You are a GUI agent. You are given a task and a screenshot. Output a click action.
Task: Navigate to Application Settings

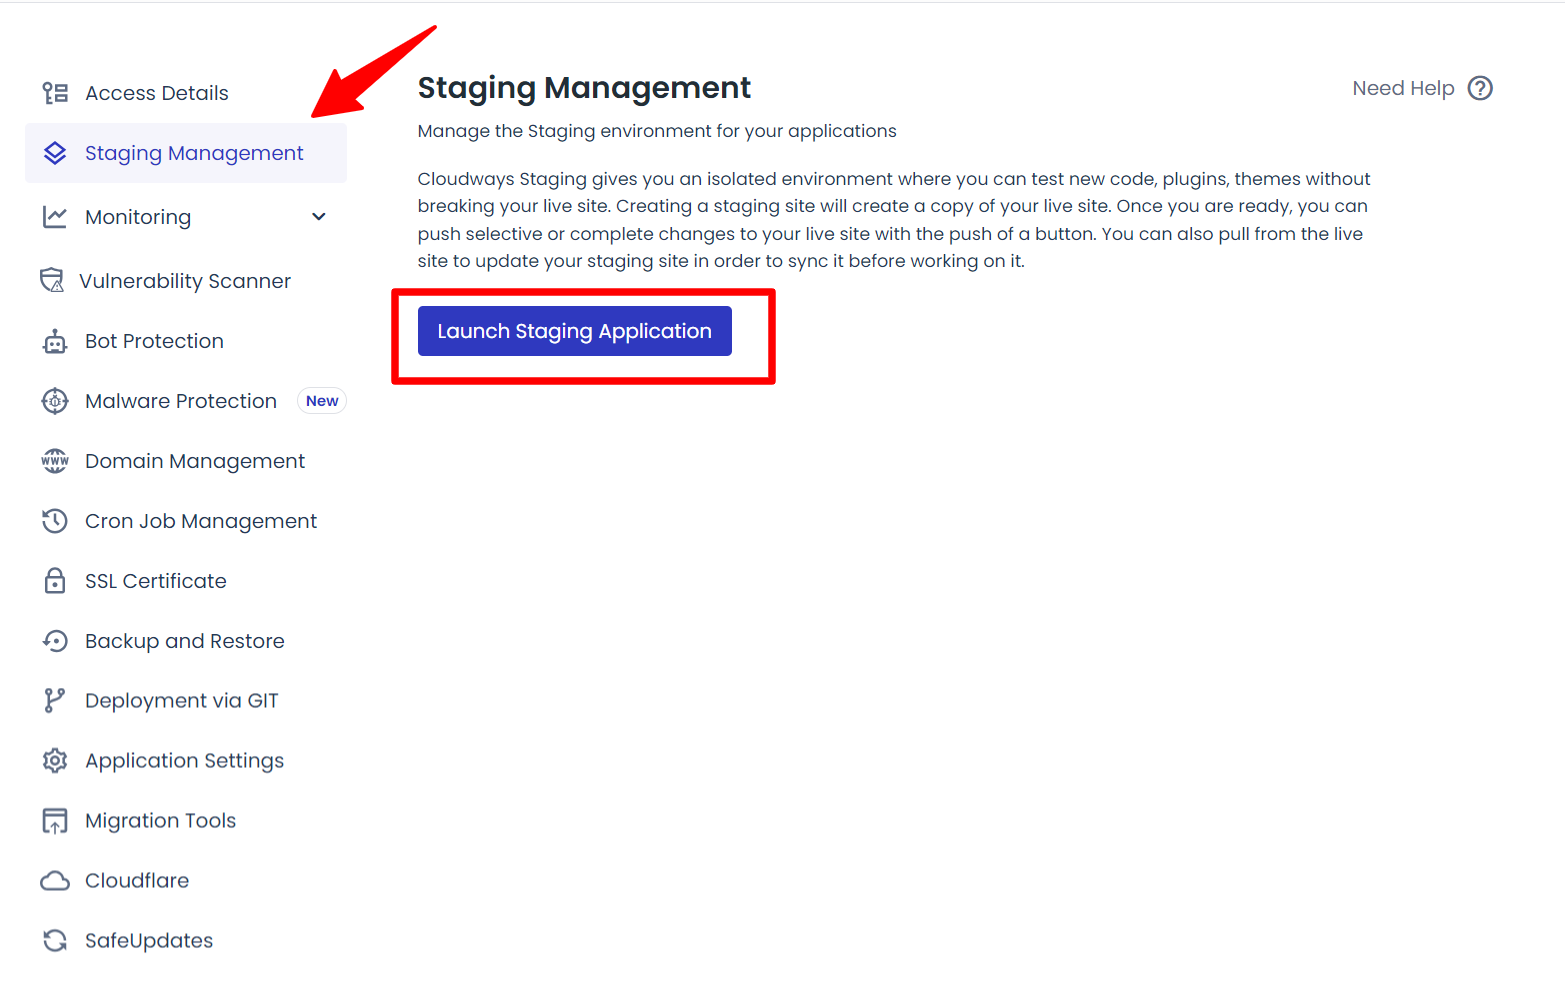tap(184, 761)
